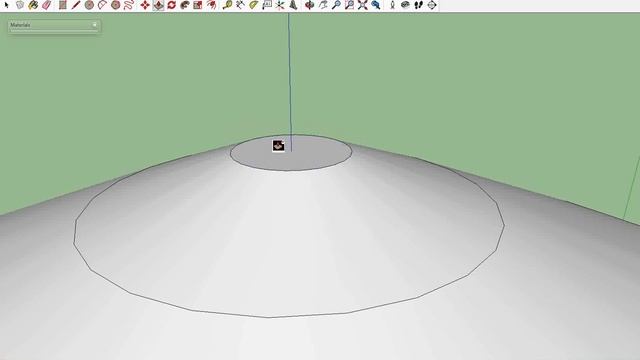The image size is (640, 360).
Task: Click the Make Component tool
Action: click(x=20, y=5)
